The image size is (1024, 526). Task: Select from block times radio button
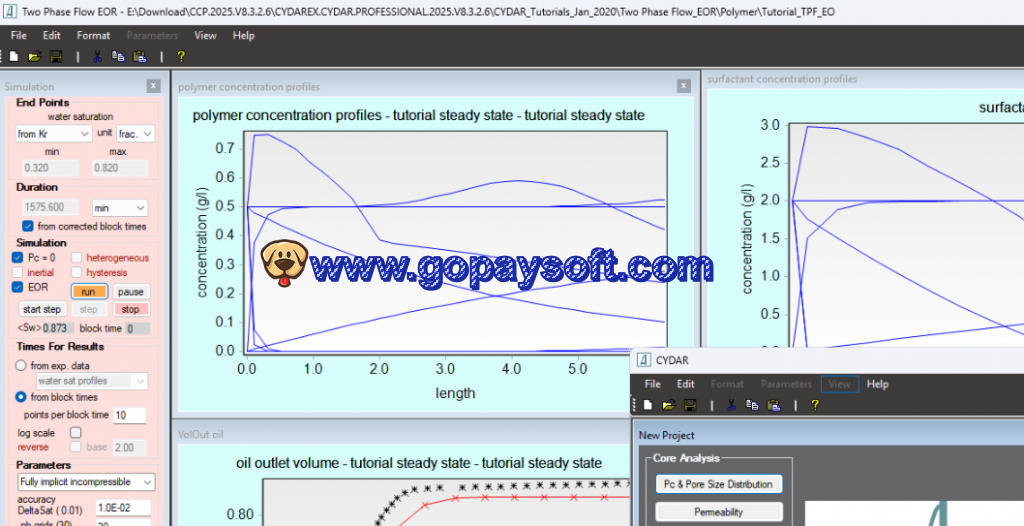tap(21, 397)
